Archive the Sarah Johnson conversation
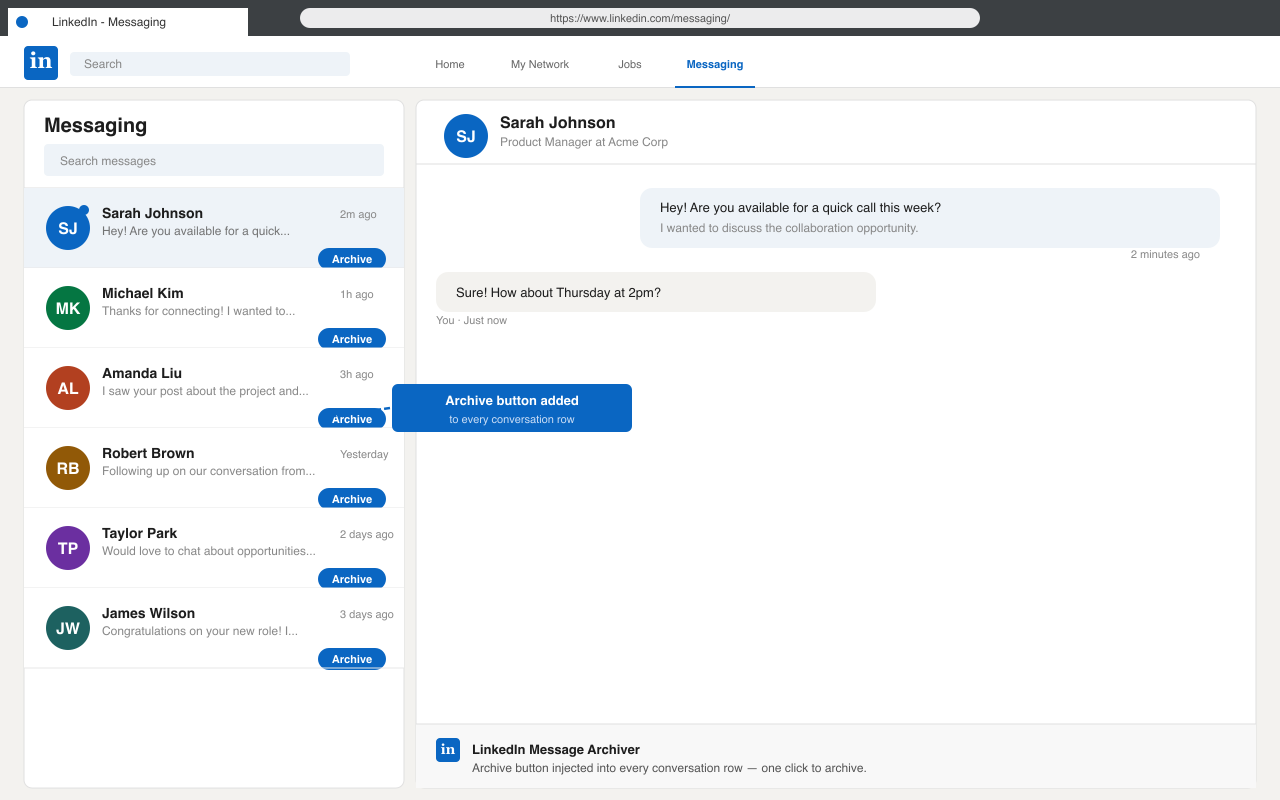Viewport: 1280px width, 800px height. (x=351, y=258)
